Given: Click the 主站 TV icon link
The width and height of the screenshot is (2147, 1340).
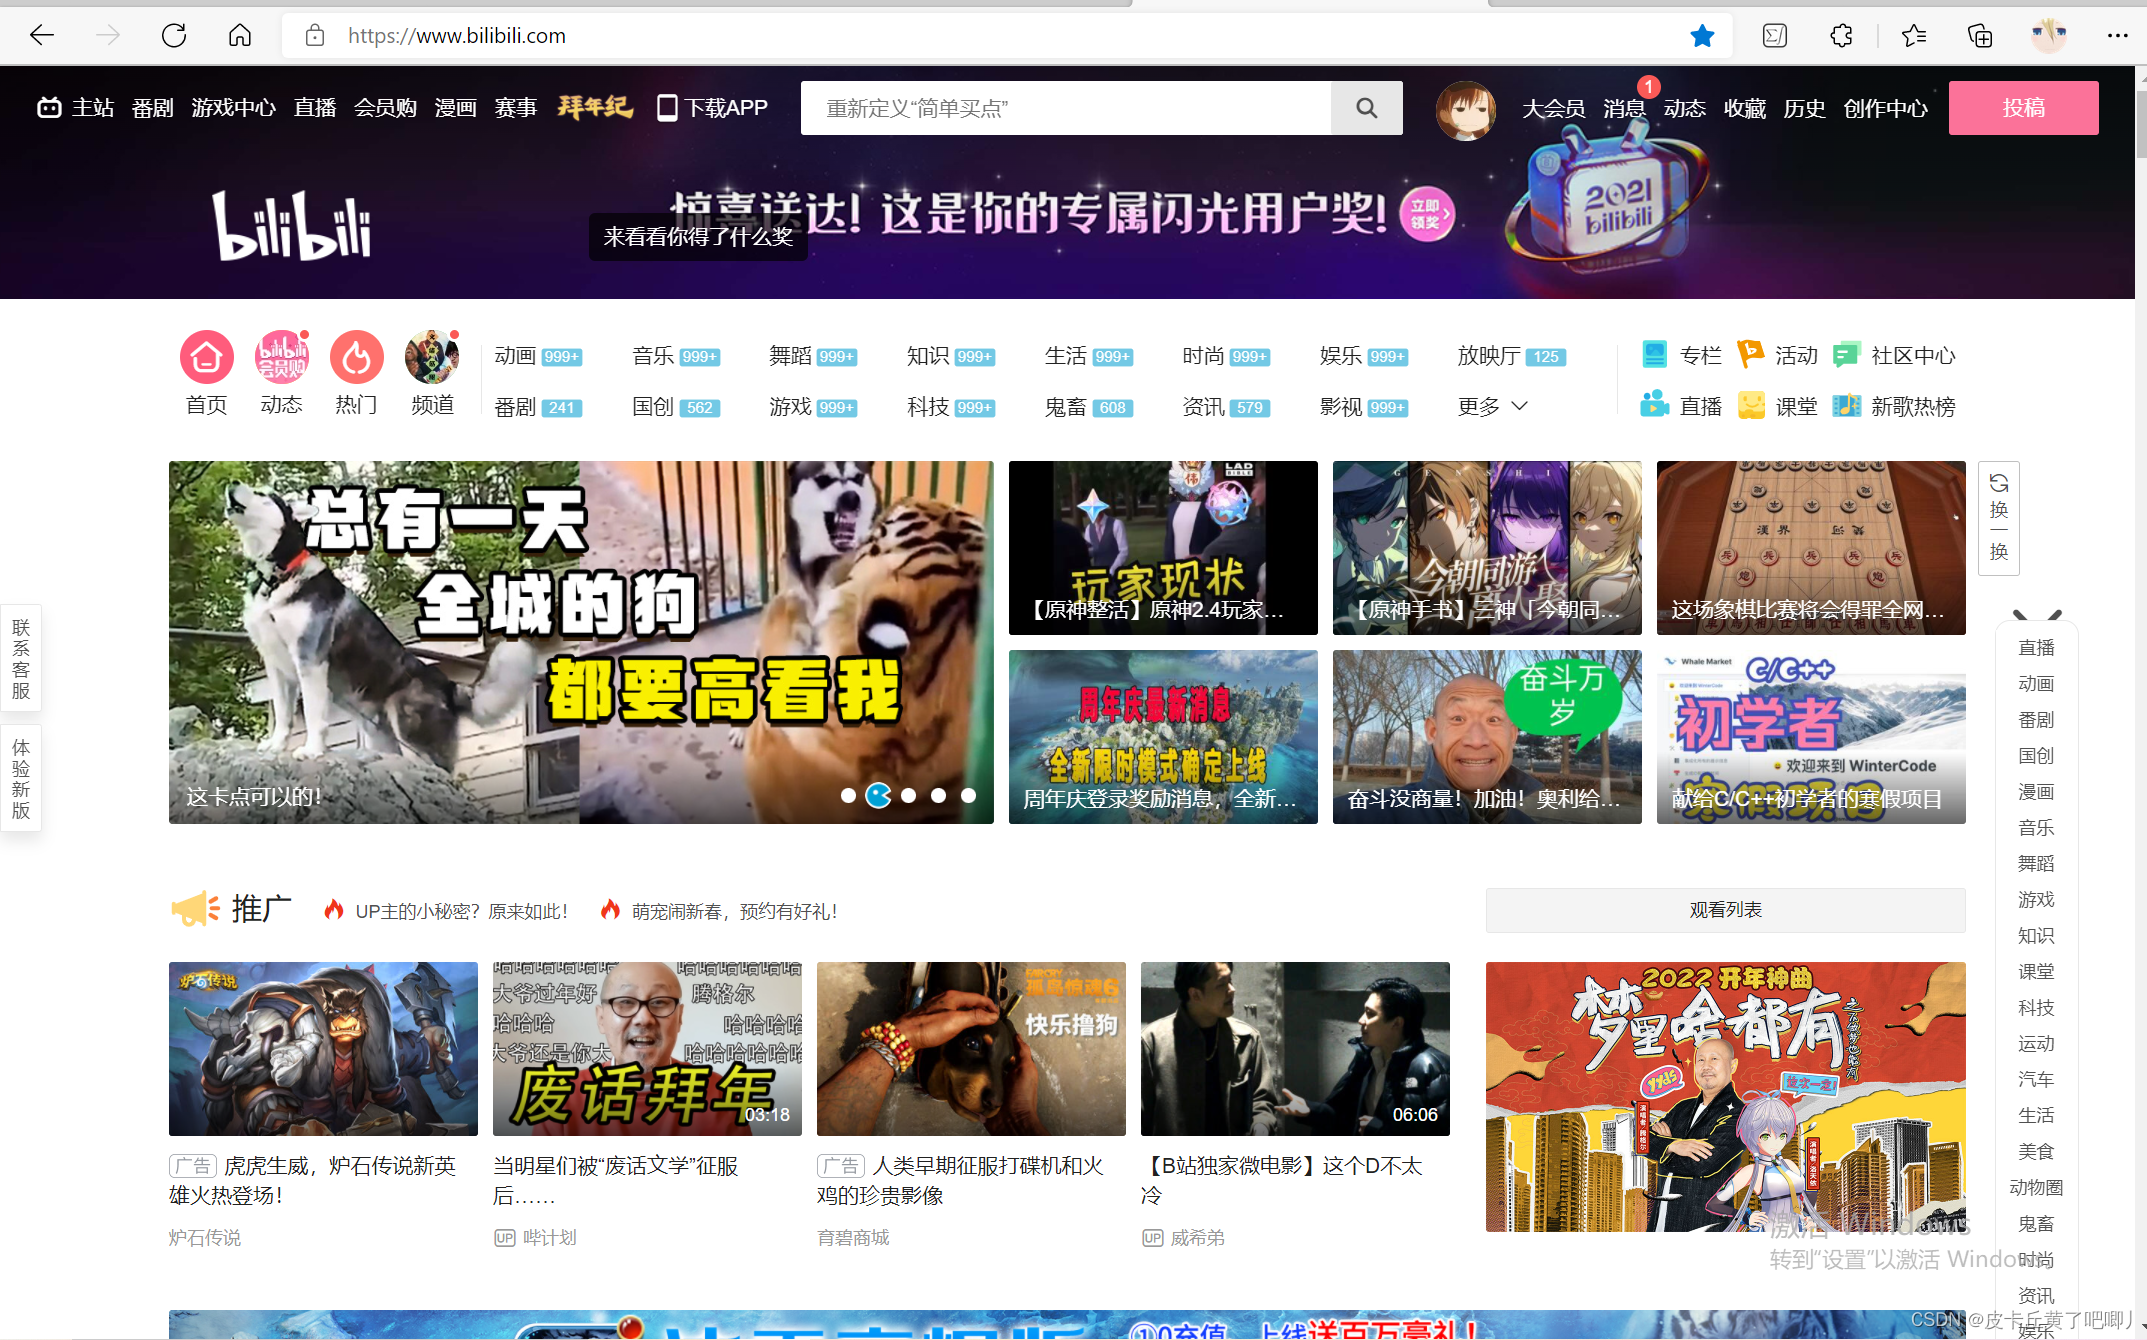Looking at the screenshot, I should point(76,108).
